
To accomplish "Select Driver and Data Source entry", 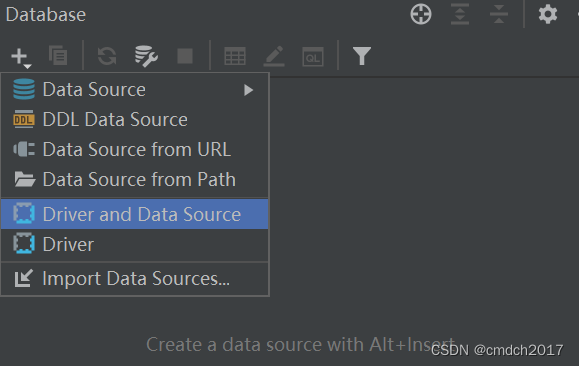I will point(135,214).
